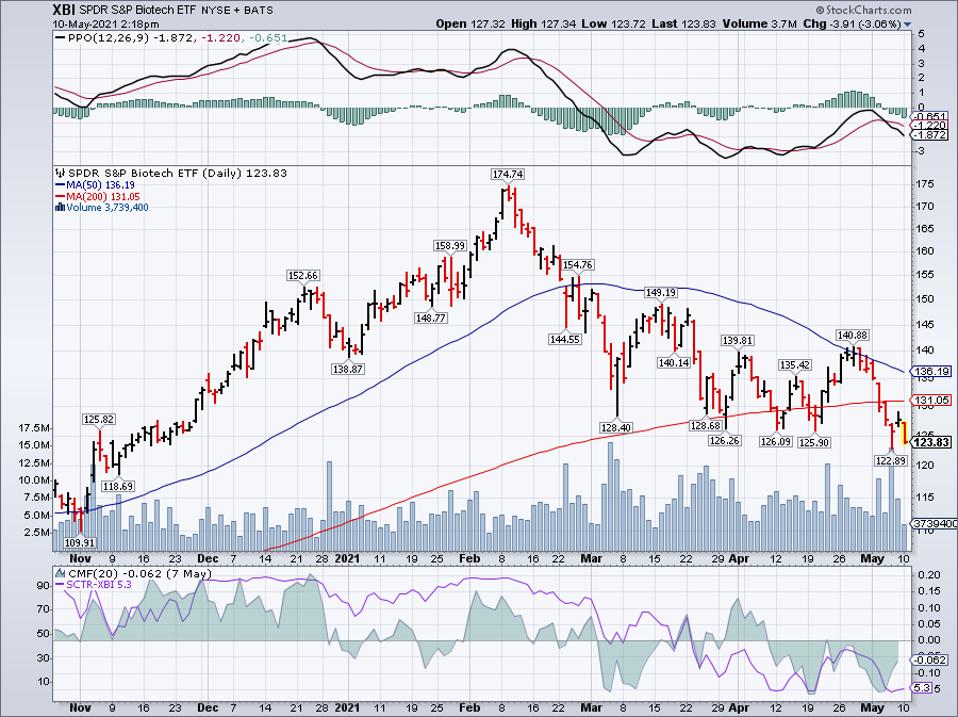Click the XBI ticker symbol
Image resolution: width=958 pixels, height=717 pixels.
(x=65, y=10)
